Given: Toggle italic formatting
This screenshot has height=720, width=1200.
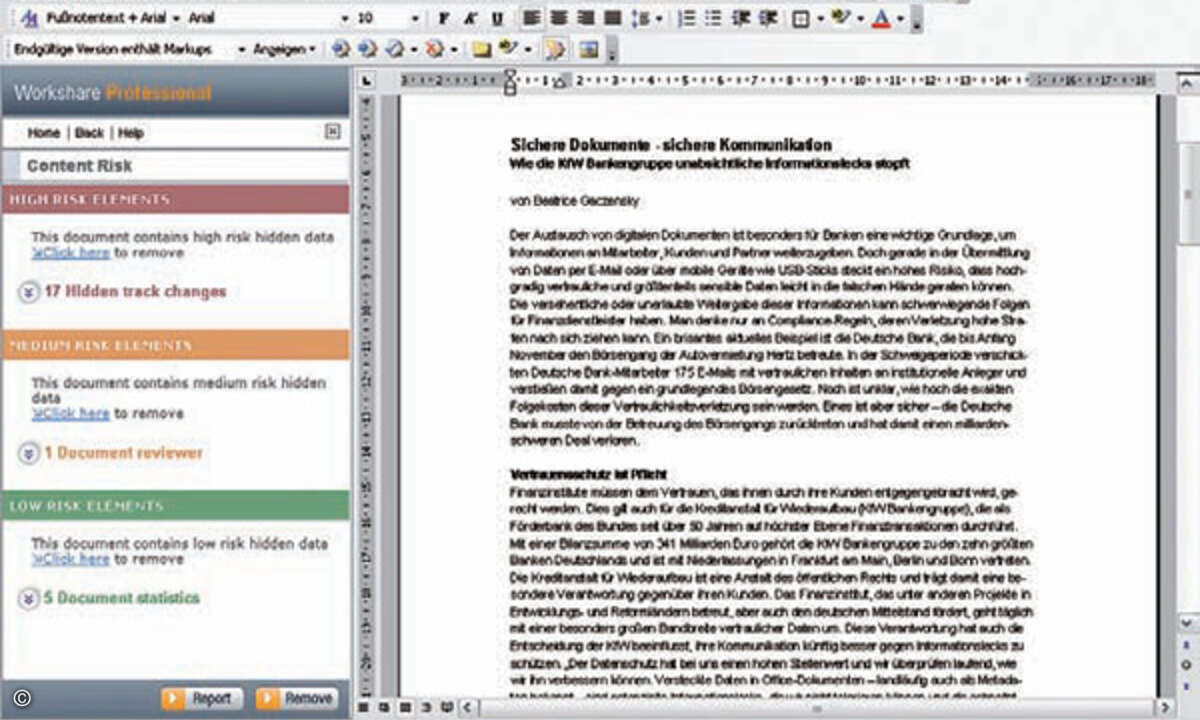Looking at the screenshot, I should point(471,18).
